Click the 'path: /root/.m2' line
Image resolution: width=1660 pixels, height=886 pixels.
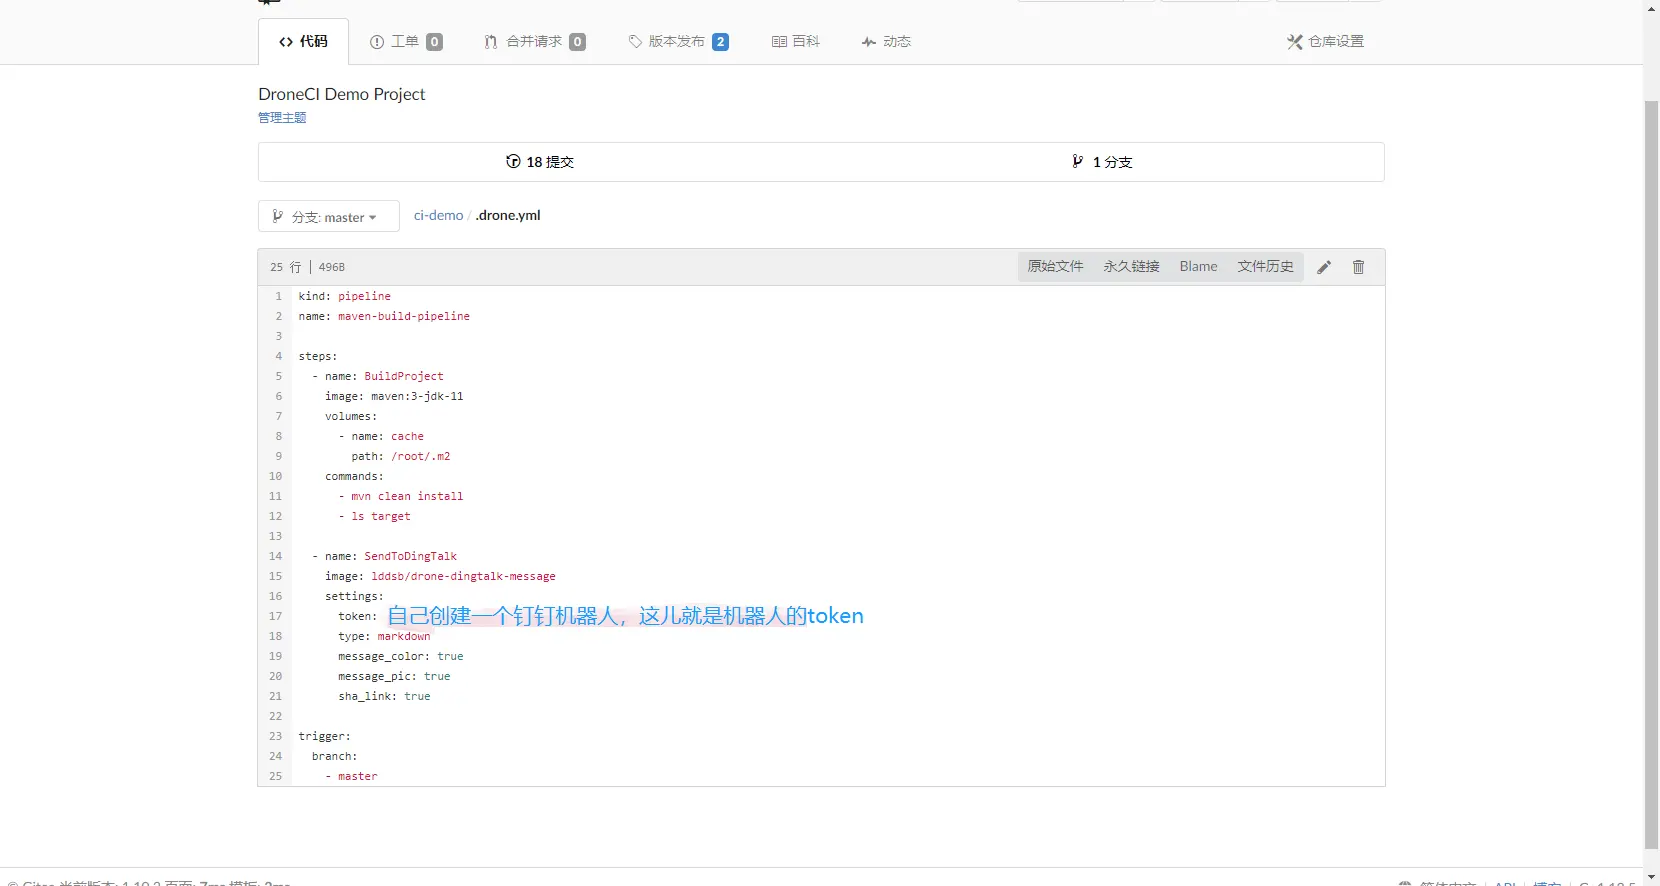click(401, 456)
